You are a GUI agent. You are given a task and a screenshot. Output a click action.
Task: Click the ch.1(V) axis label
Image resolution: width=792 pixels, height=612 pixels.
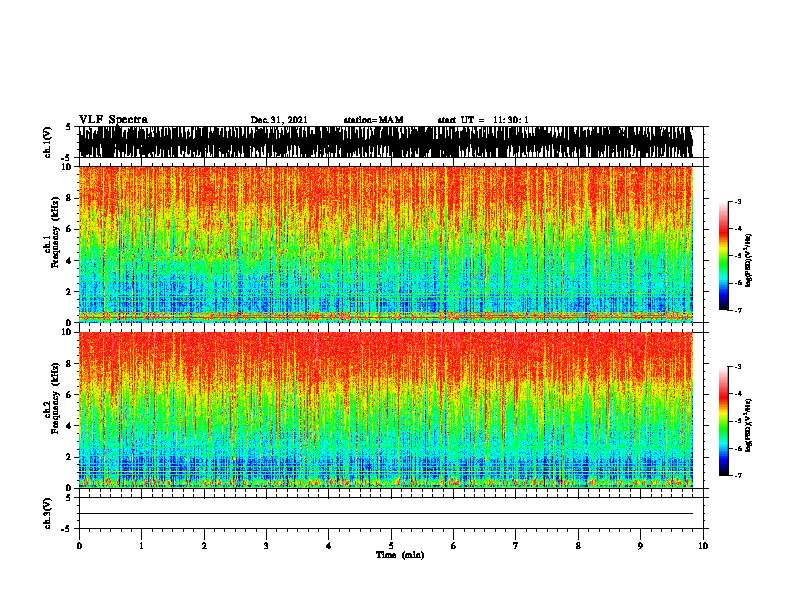point(48,142)
